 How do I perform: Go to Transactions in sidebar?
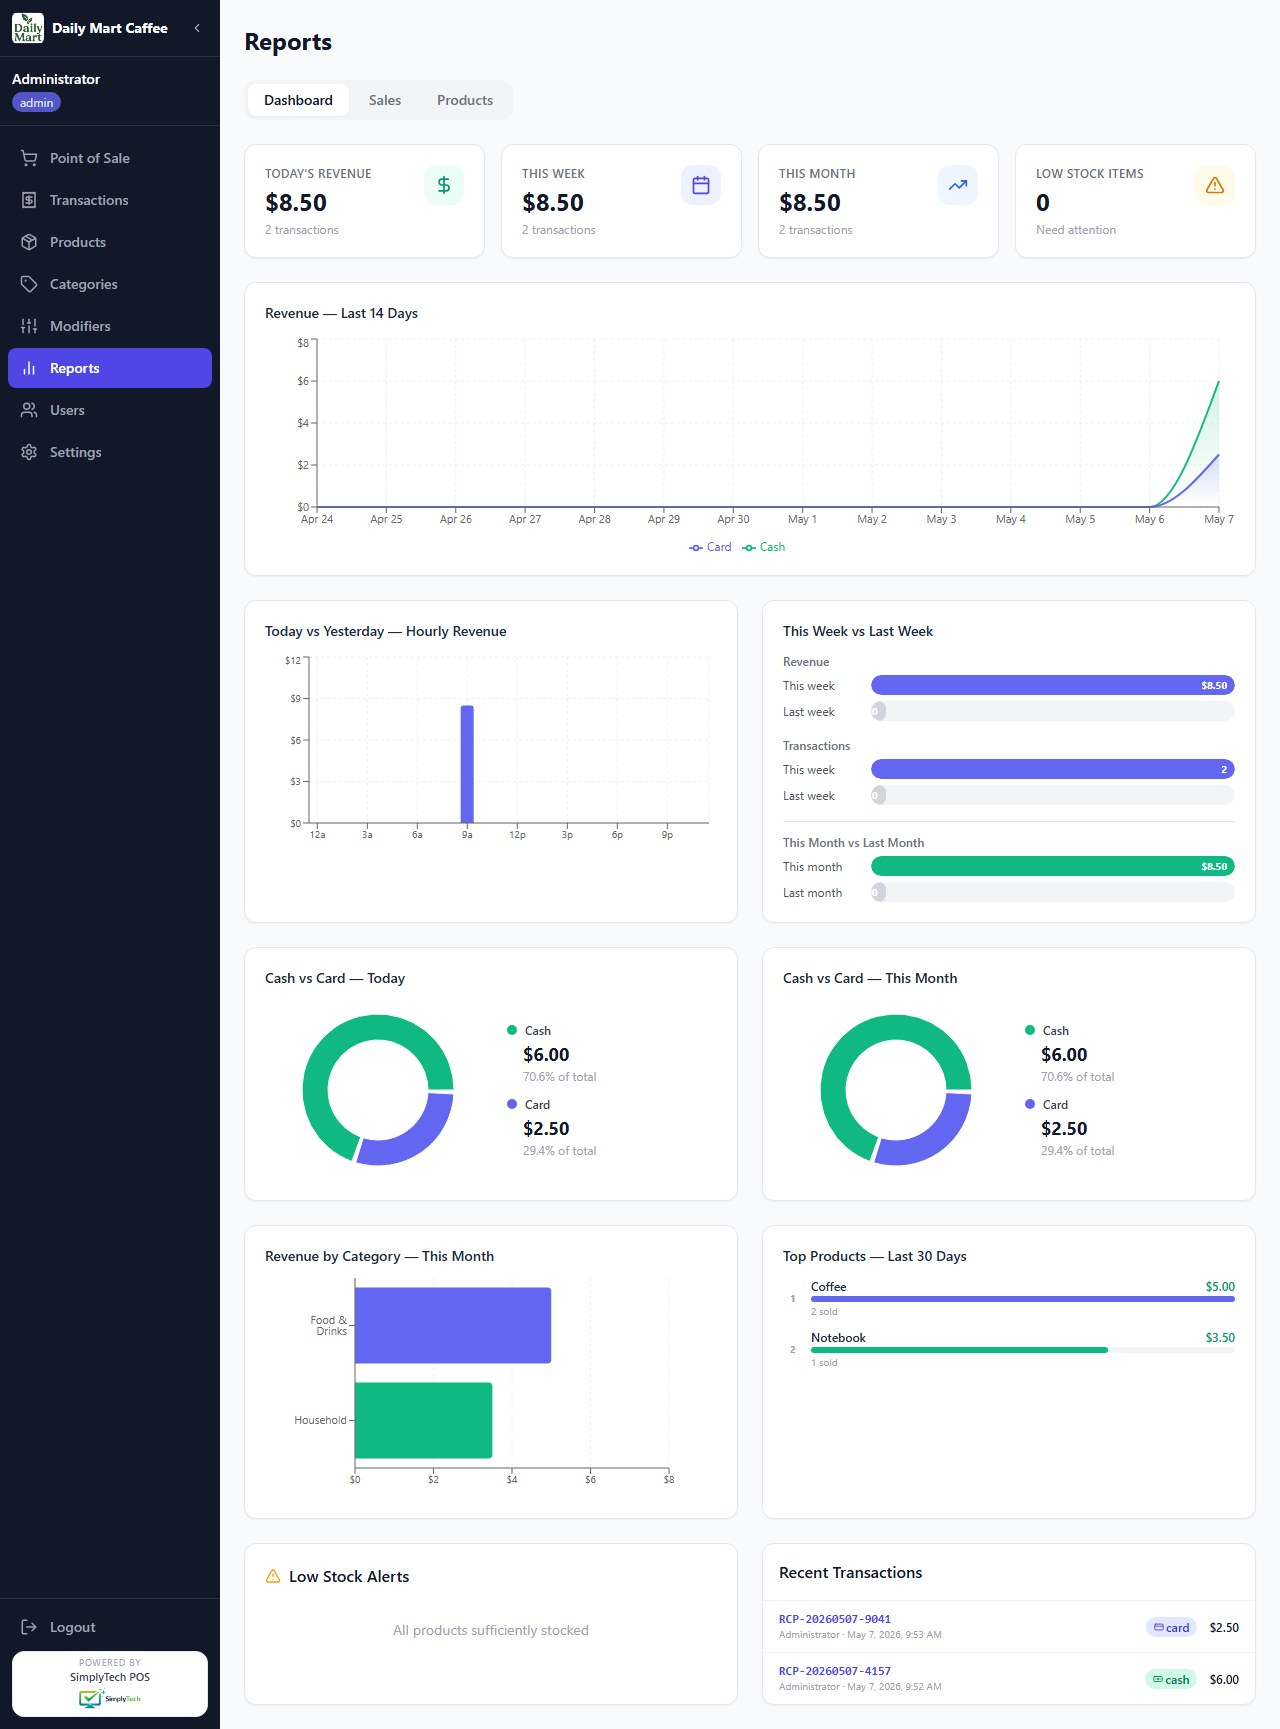pyautogui.click(x=110, y=200)
